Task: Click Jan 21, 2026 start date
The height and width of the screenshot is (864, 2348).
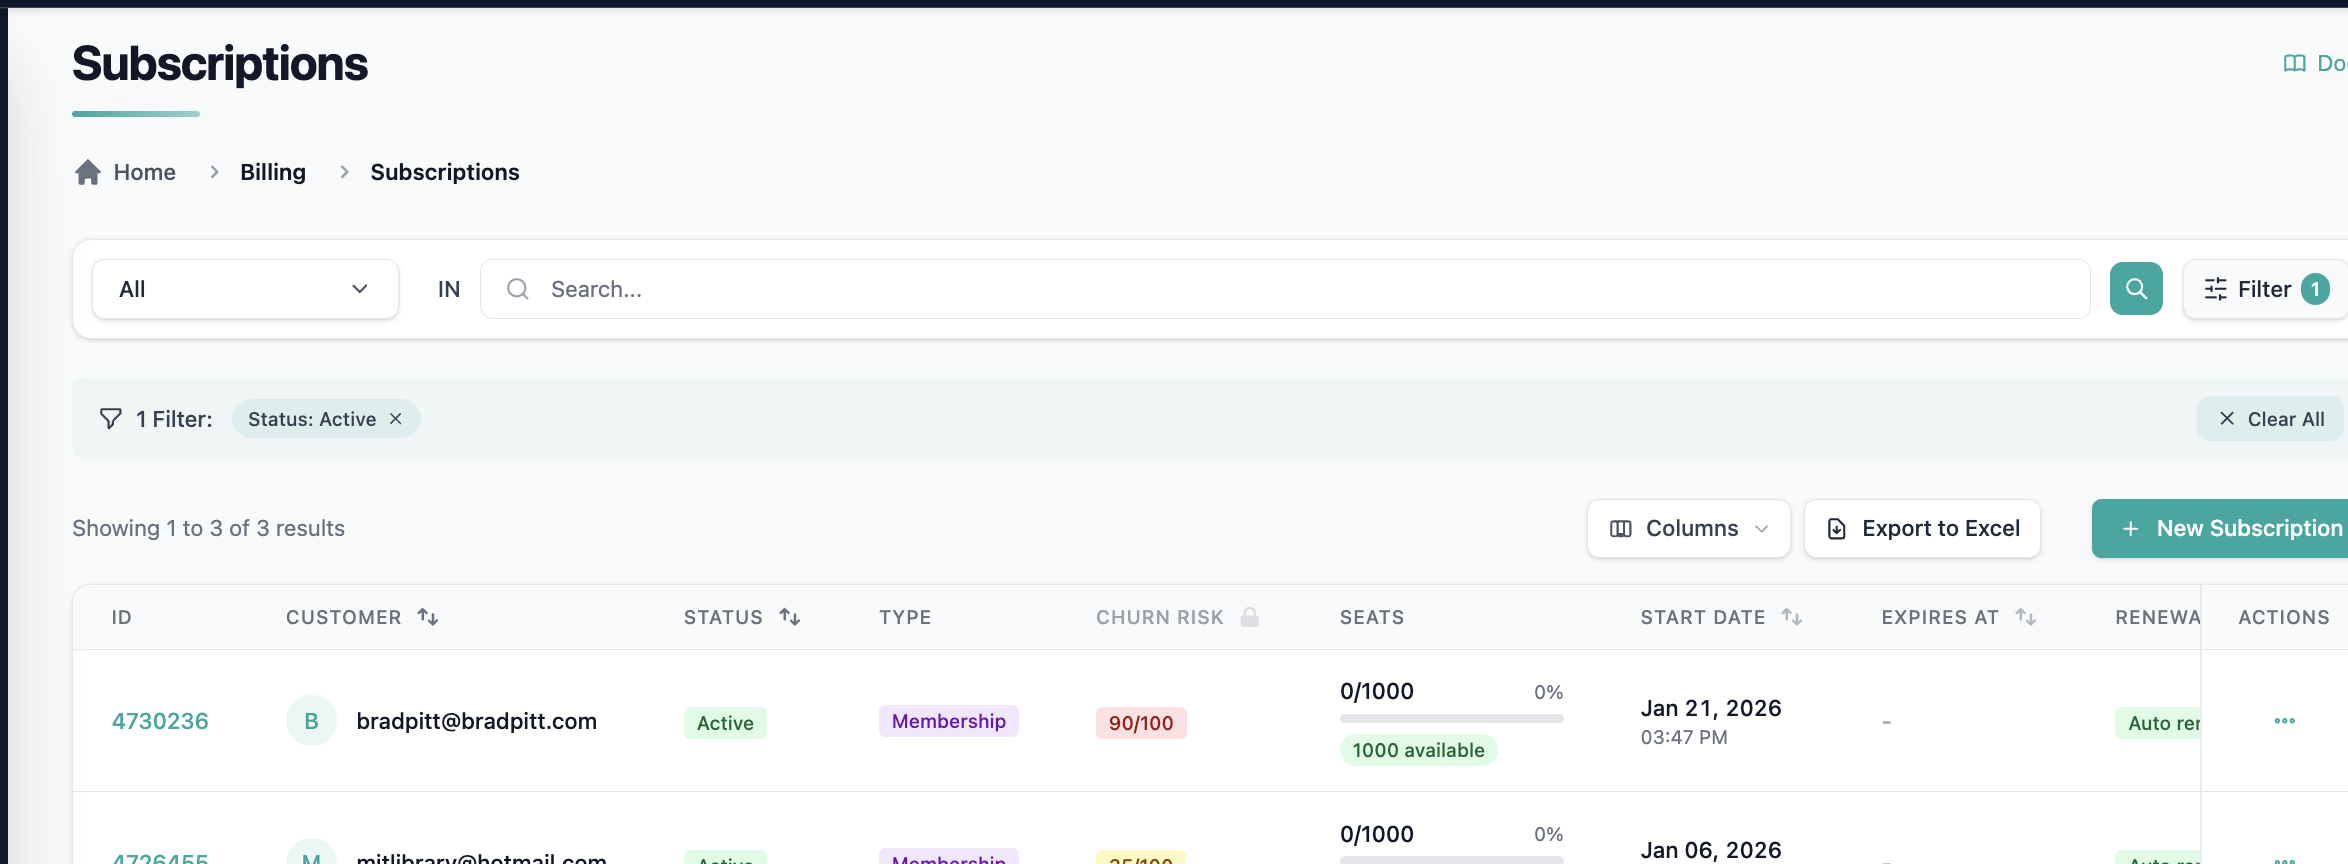Action: [1711, 708]
